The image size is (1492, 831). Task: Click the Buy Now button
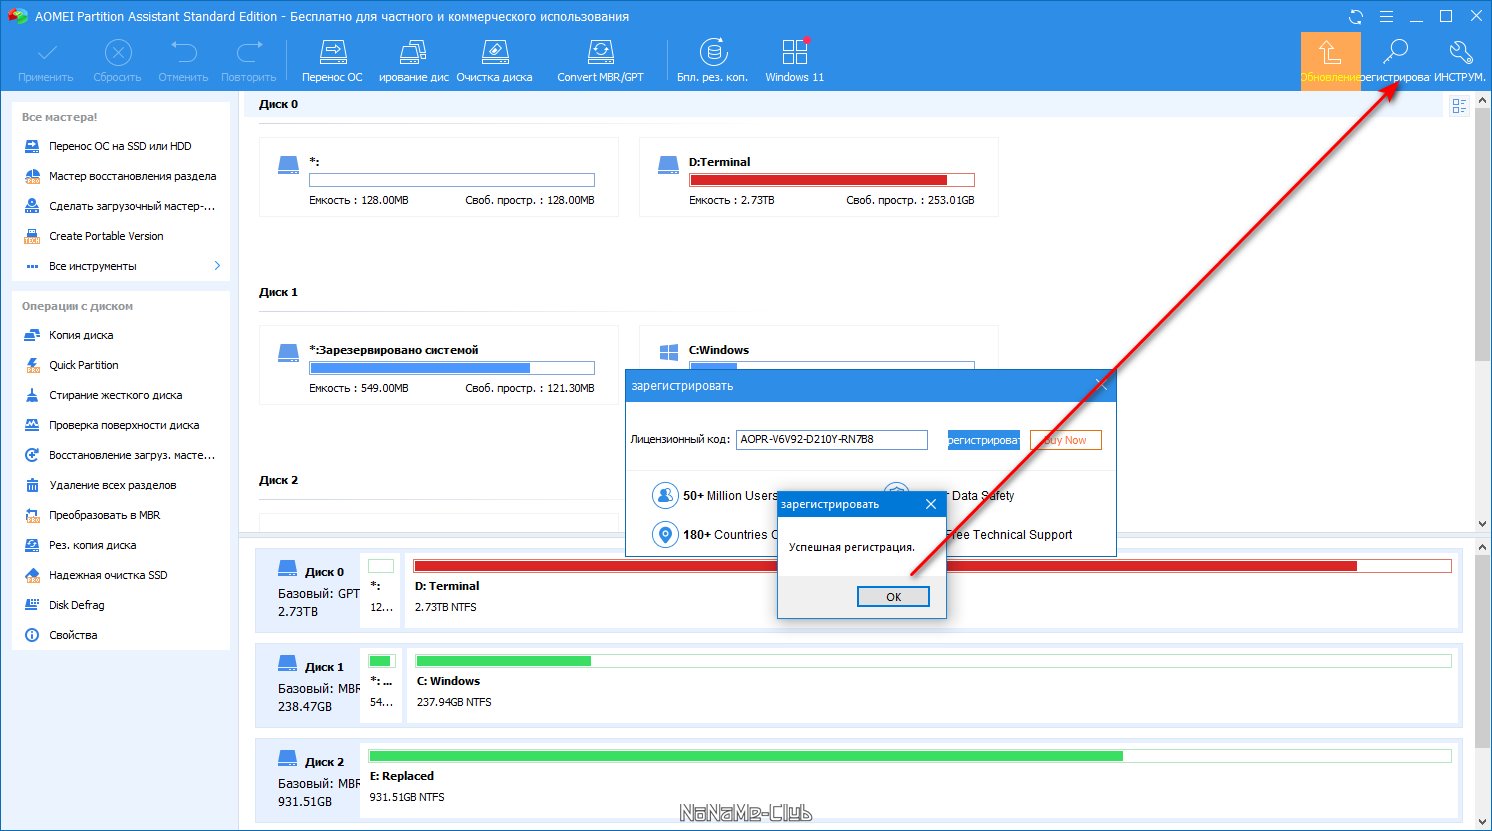click(1065, 440)
